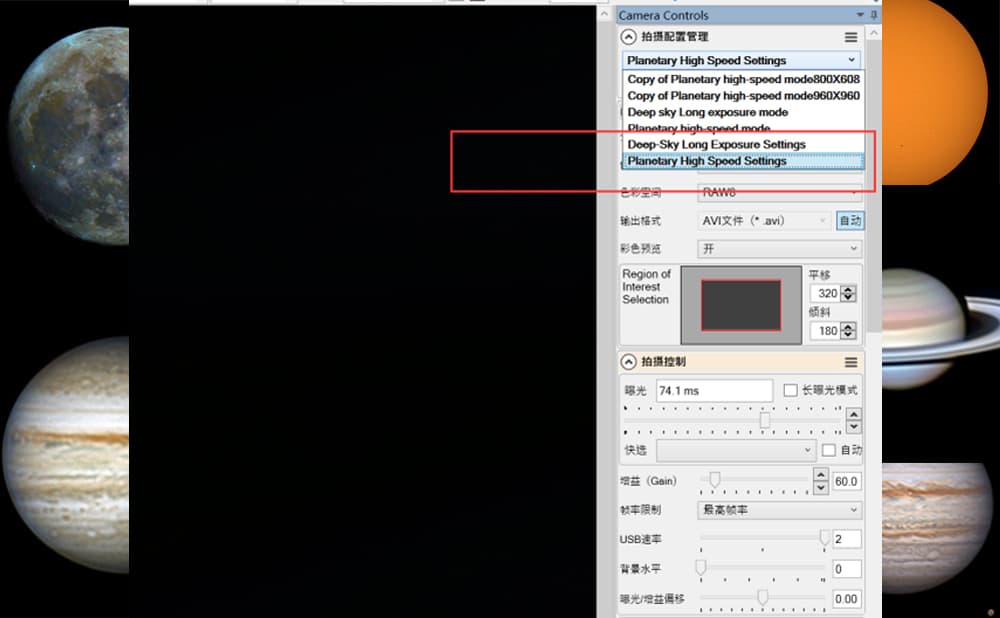Open the 帧率限制 dropdown
1000x618 pixels.
point(778,510)
